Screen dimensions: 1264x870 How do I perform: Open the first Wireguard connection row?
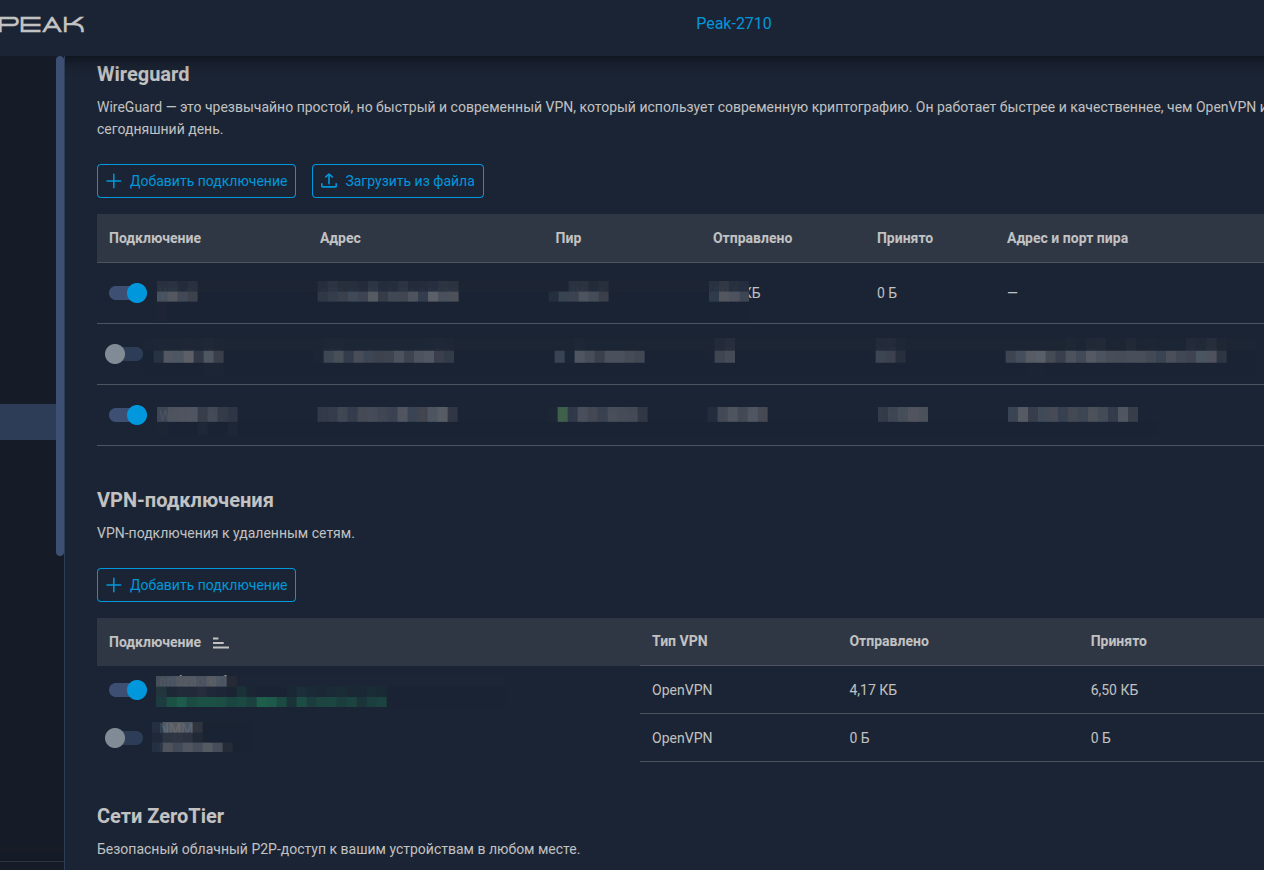pos(680,293)
